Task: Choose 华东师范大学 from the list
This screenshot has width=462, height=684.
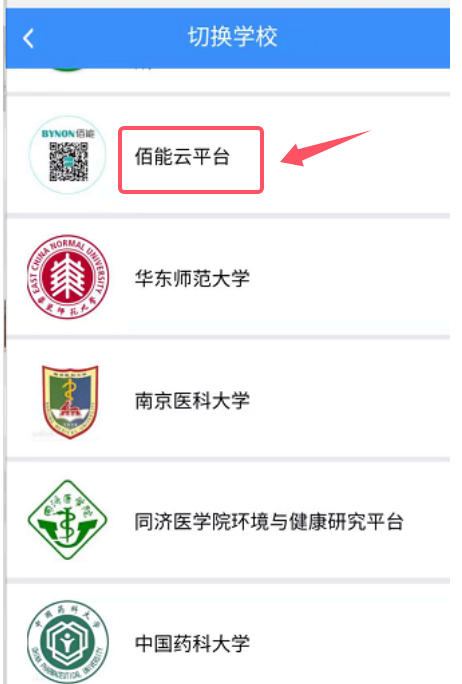Action: point(192,278)
